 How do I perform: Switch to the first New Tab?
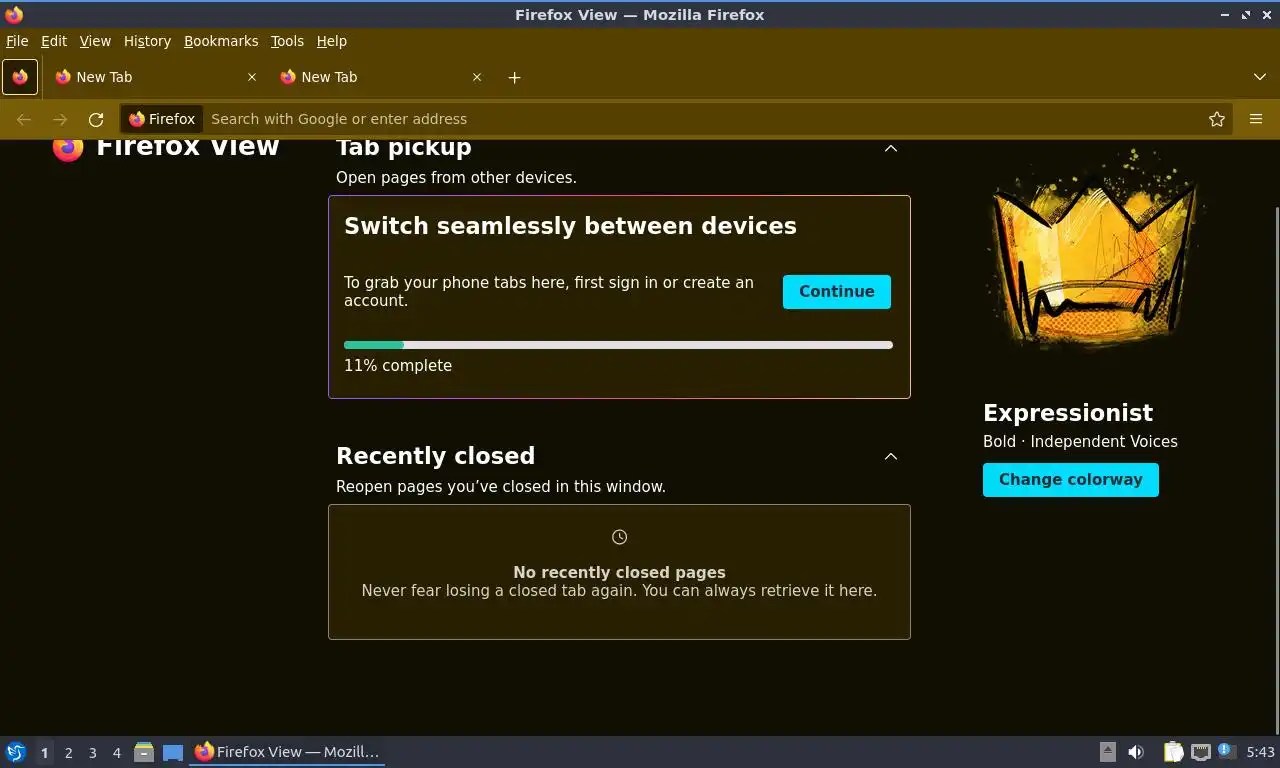(x=155, y=77)
